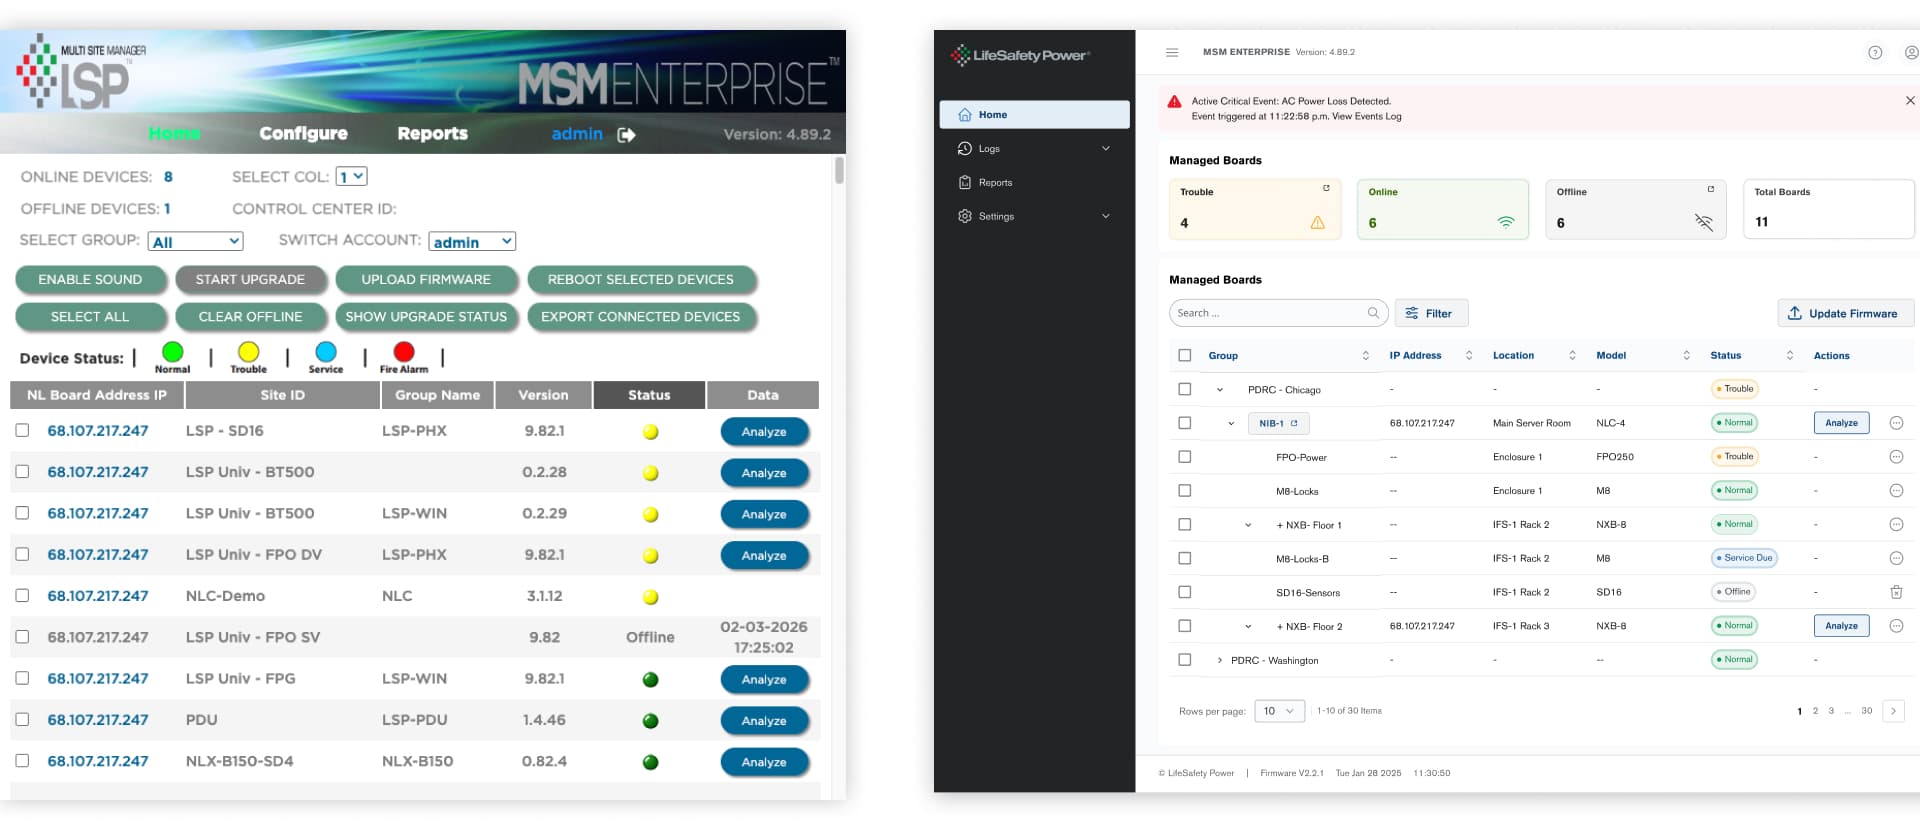Open the Offline card external link icon
The height and width of the screenshot is (823, 1920).
(x=1710, y=188)
